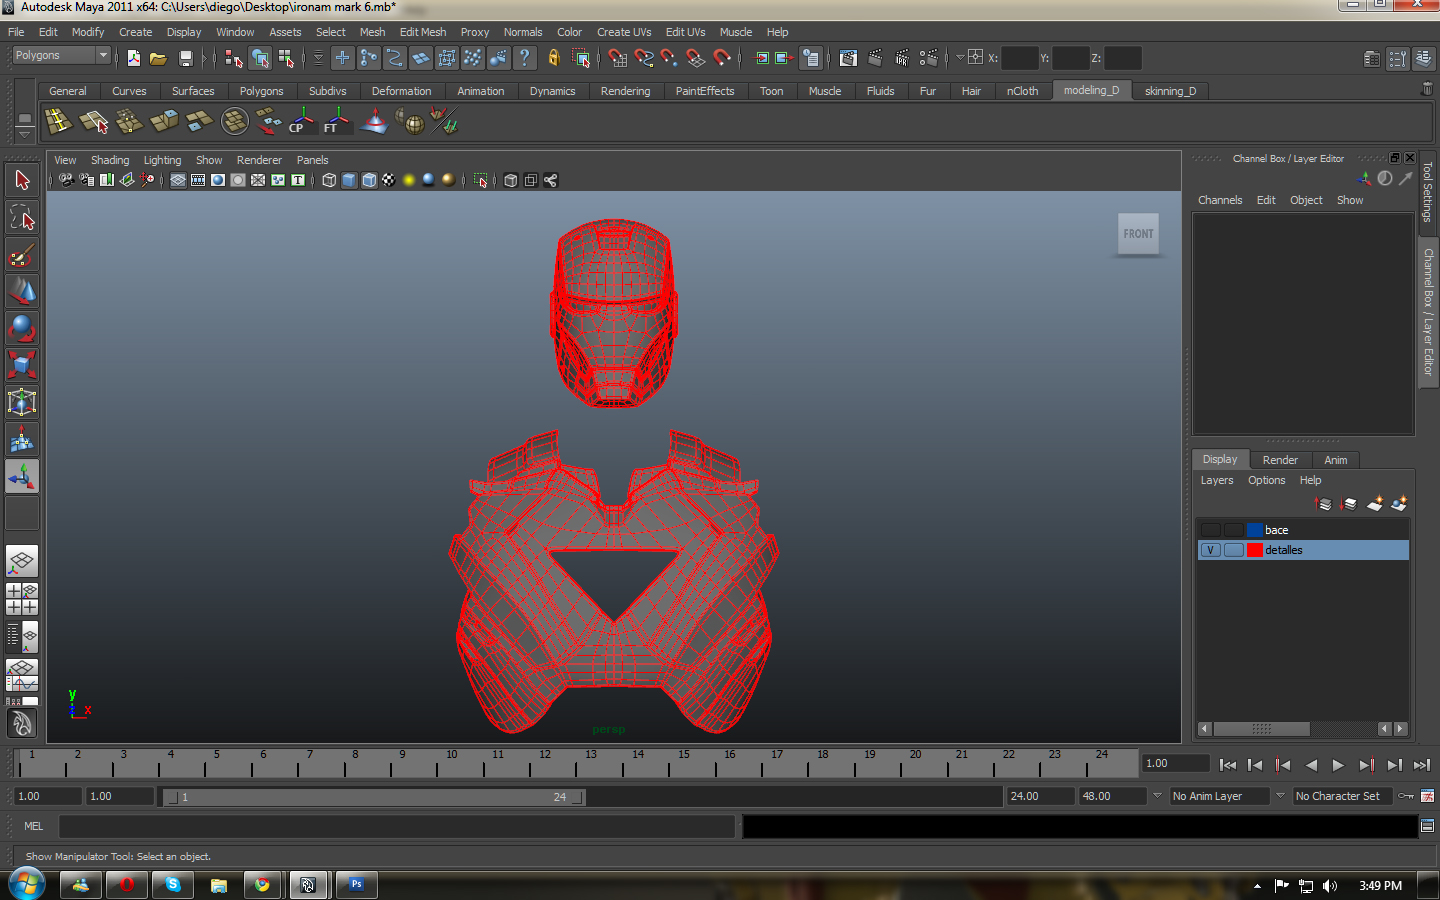1440x900 pixels.
Task: Select the Lasso tool in toolbox
Action: click(22, 218)
